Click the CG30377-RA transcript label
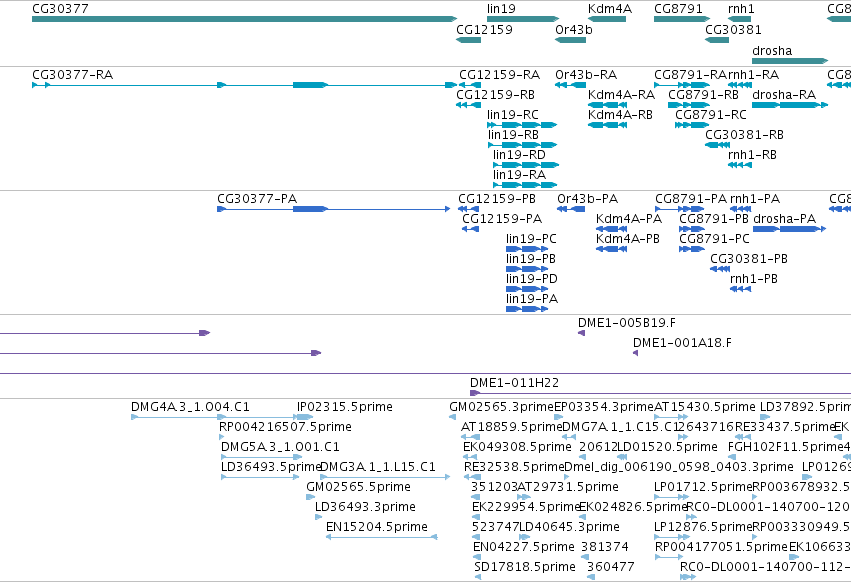Screen dimensions: 851x582 [73, 74]
